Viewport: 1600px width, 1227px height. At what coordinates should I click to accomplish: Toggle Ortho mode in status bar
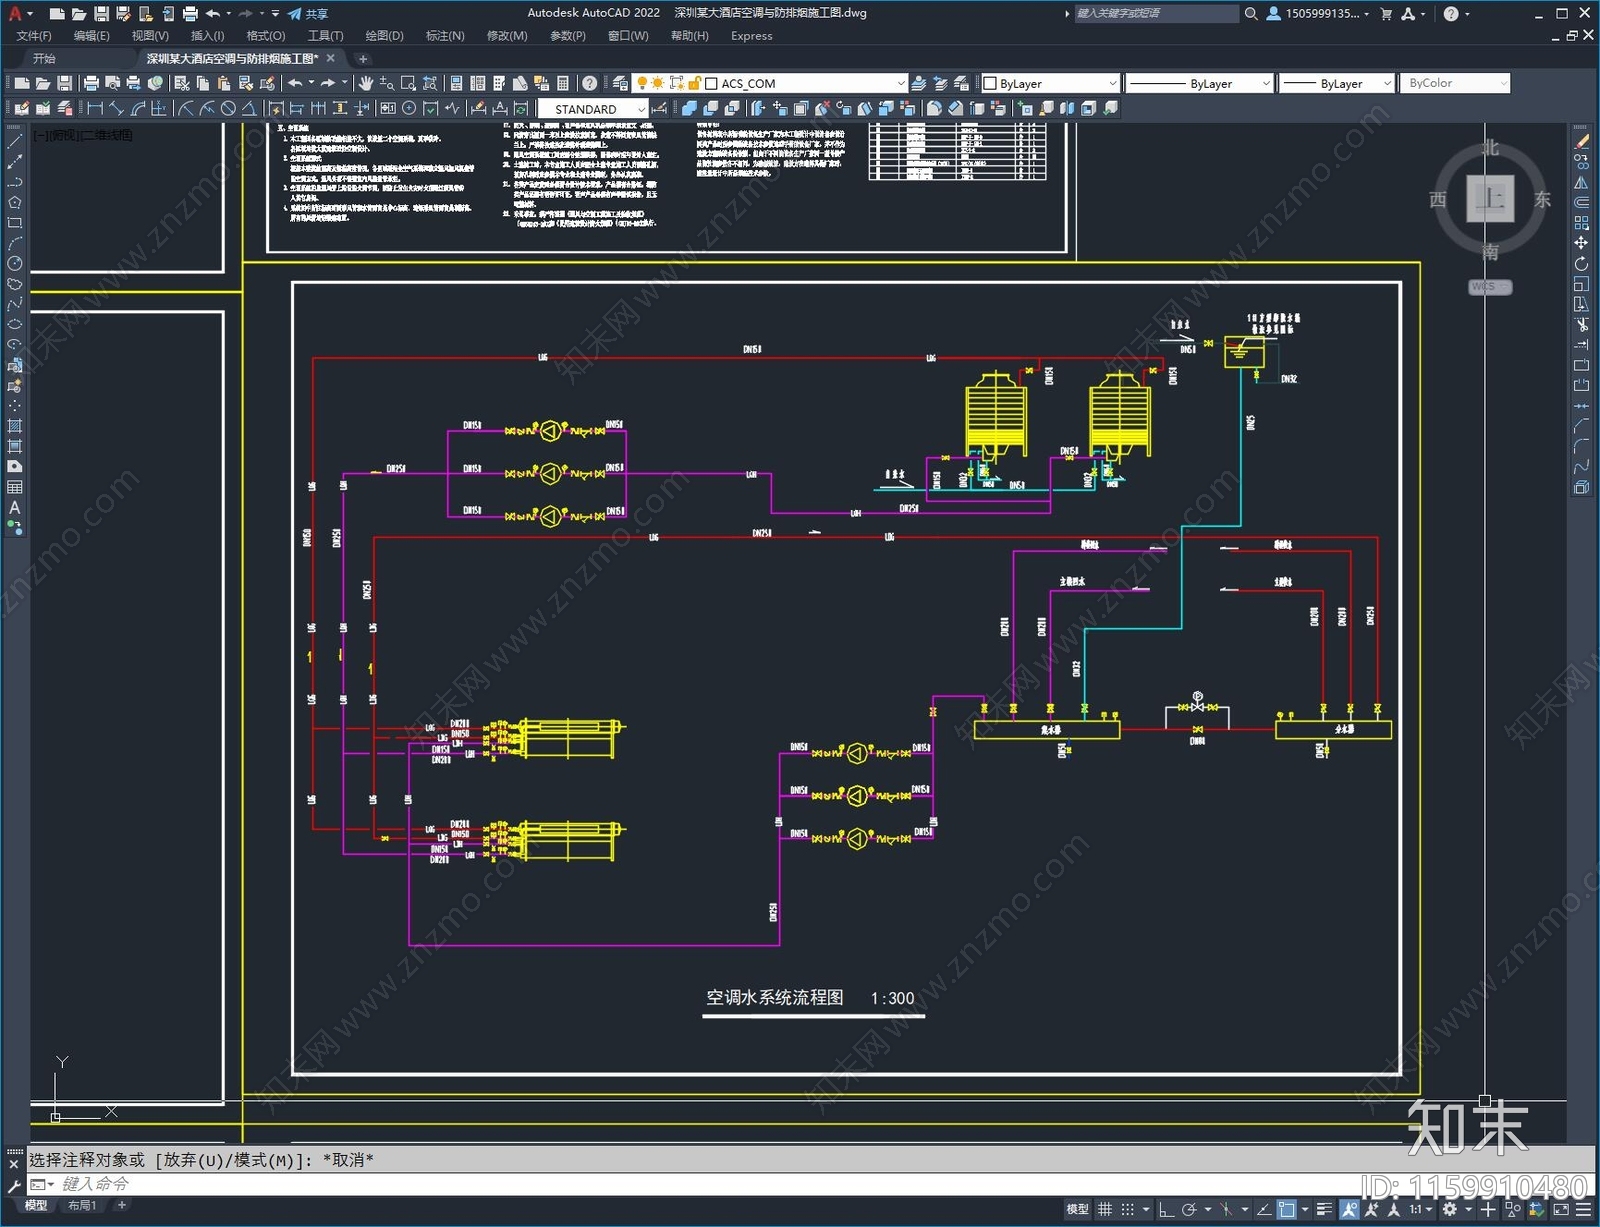[x=1166, y=1209]
